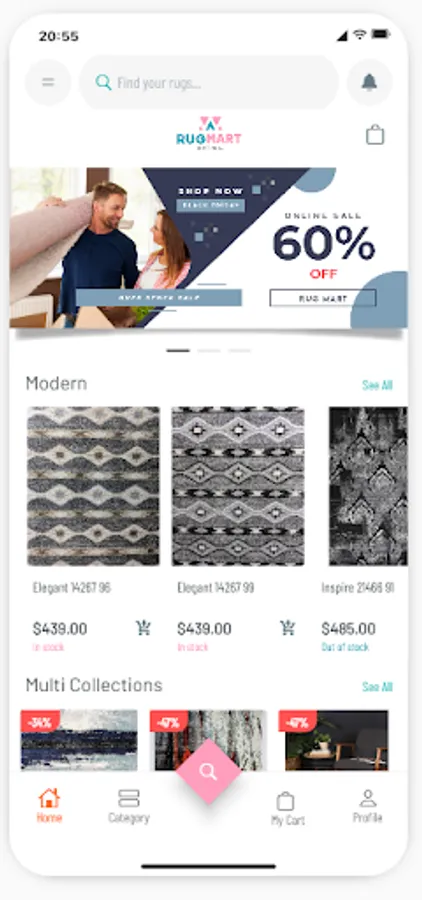Click the RugMart logo

click(208, 133)
